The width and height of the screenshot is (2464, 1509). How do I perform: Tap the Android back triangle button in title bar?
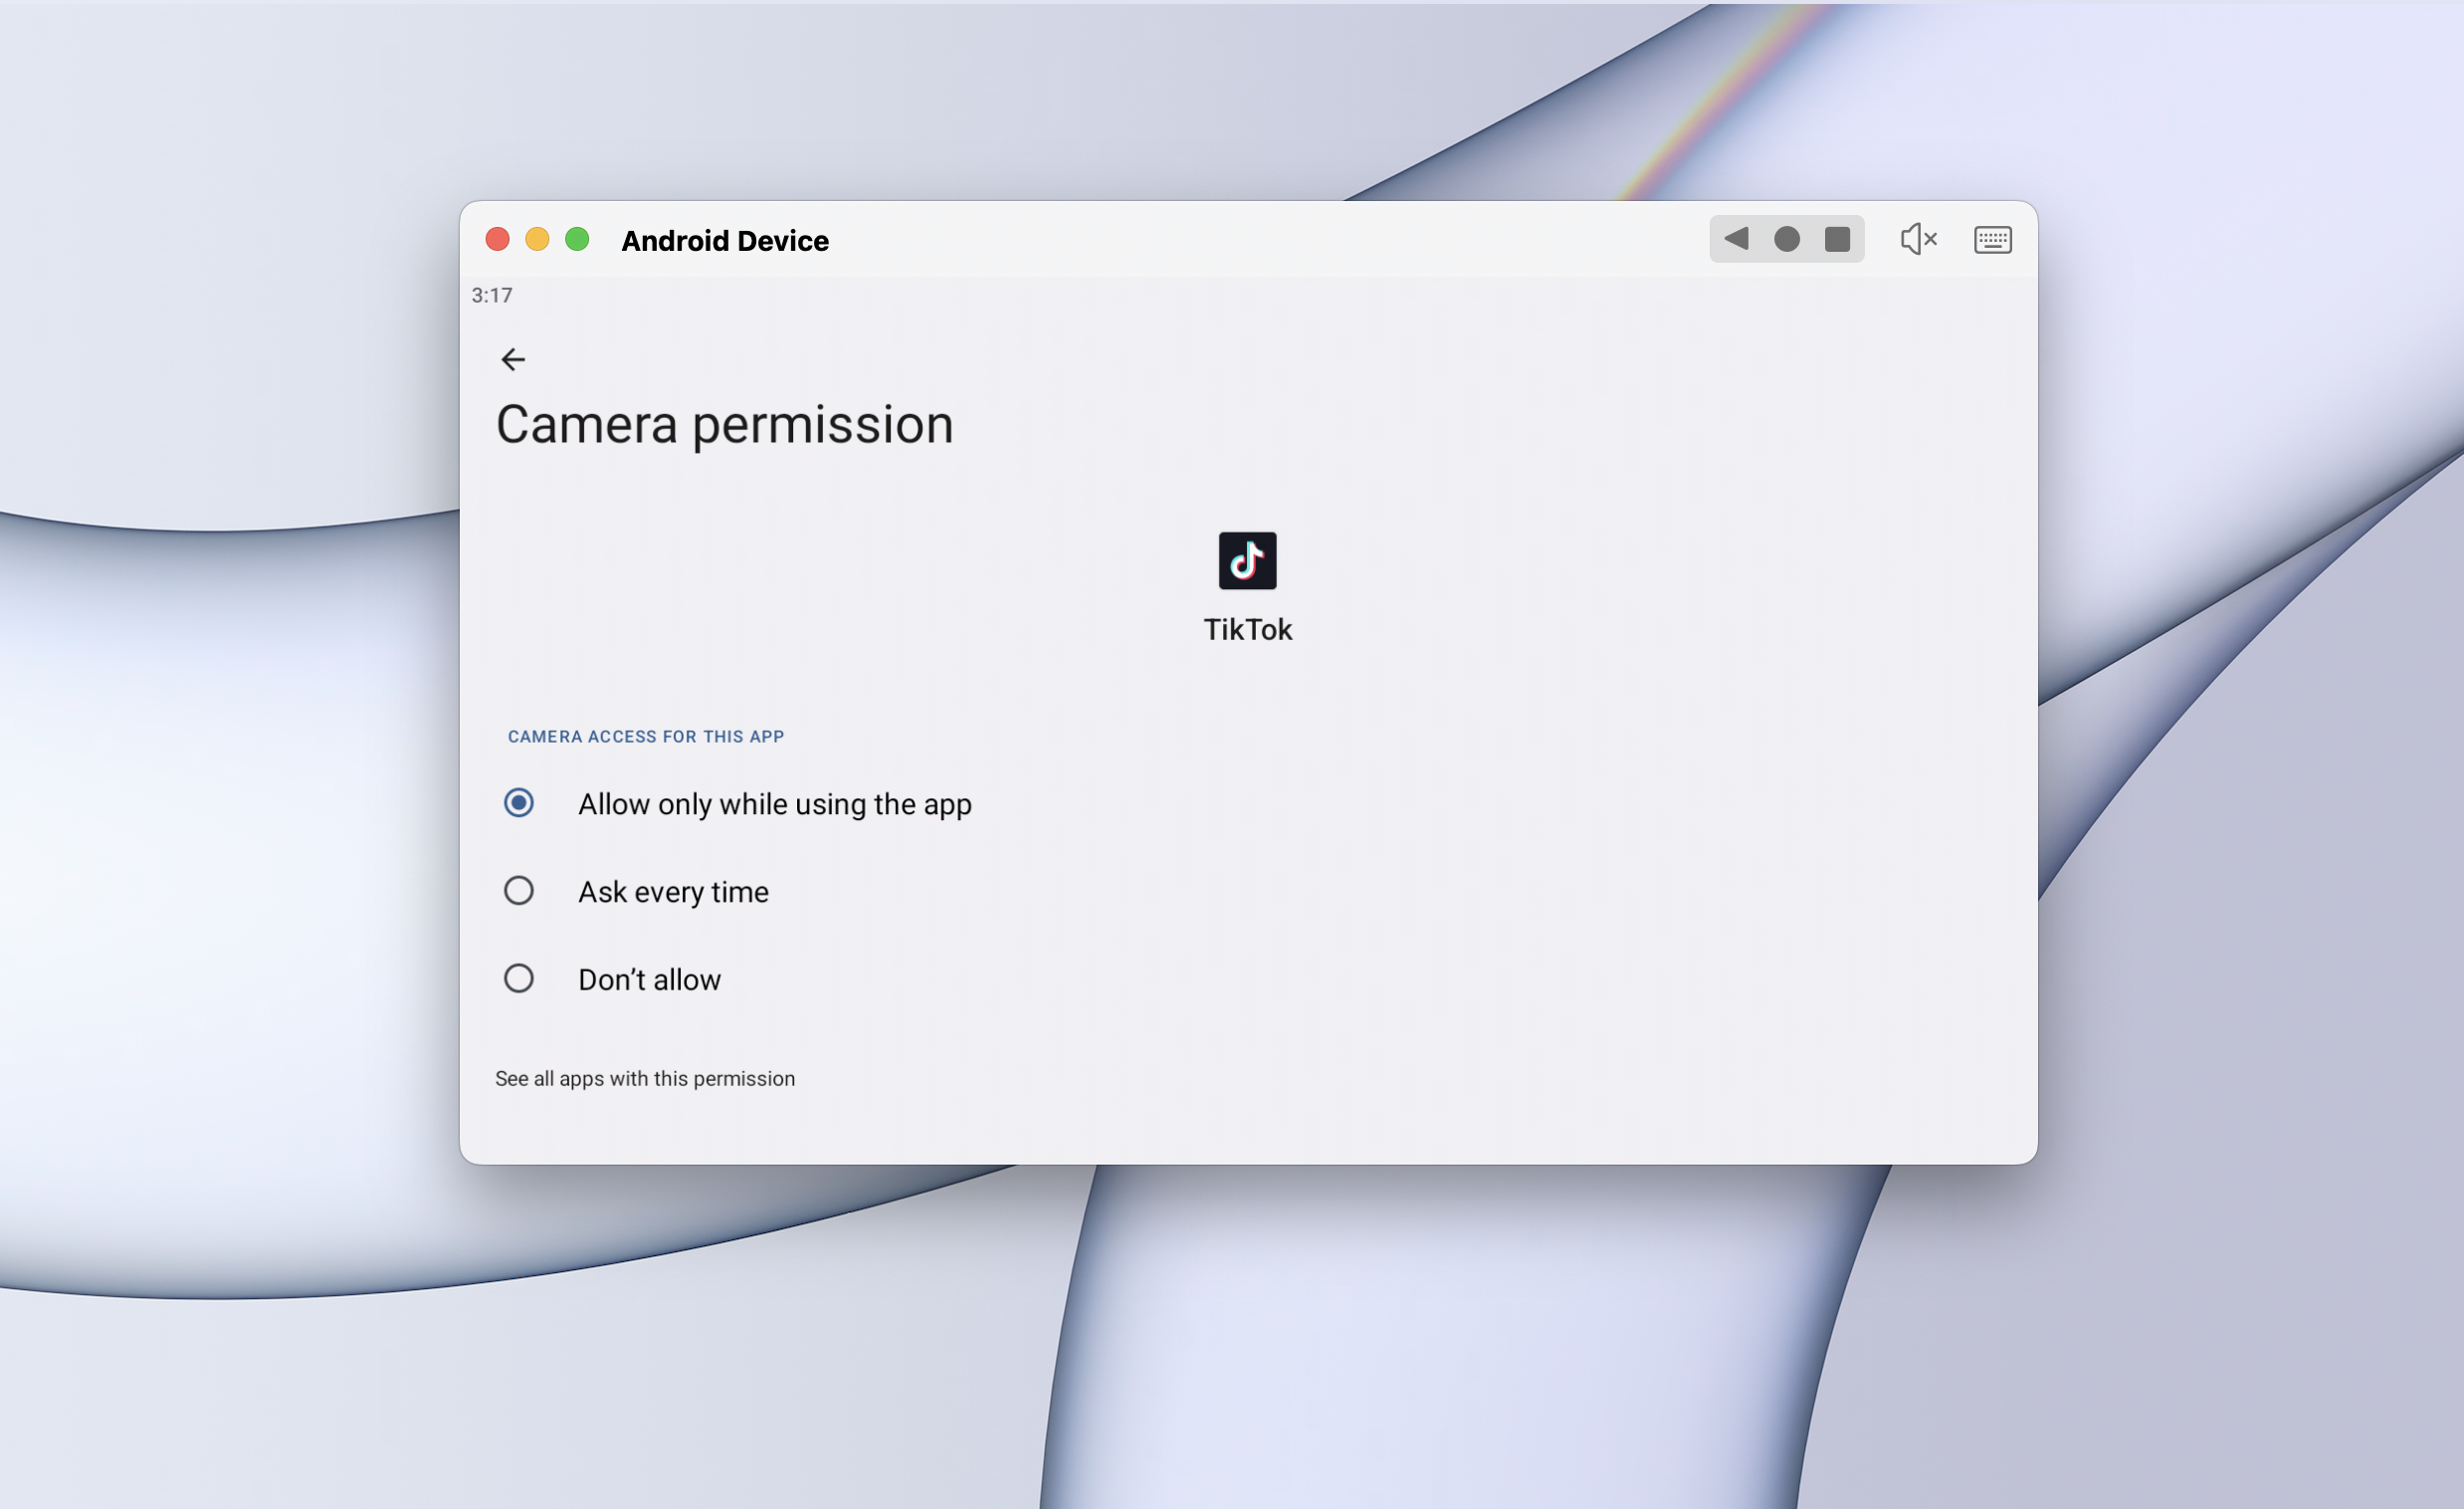click(x=1736, y=239)
